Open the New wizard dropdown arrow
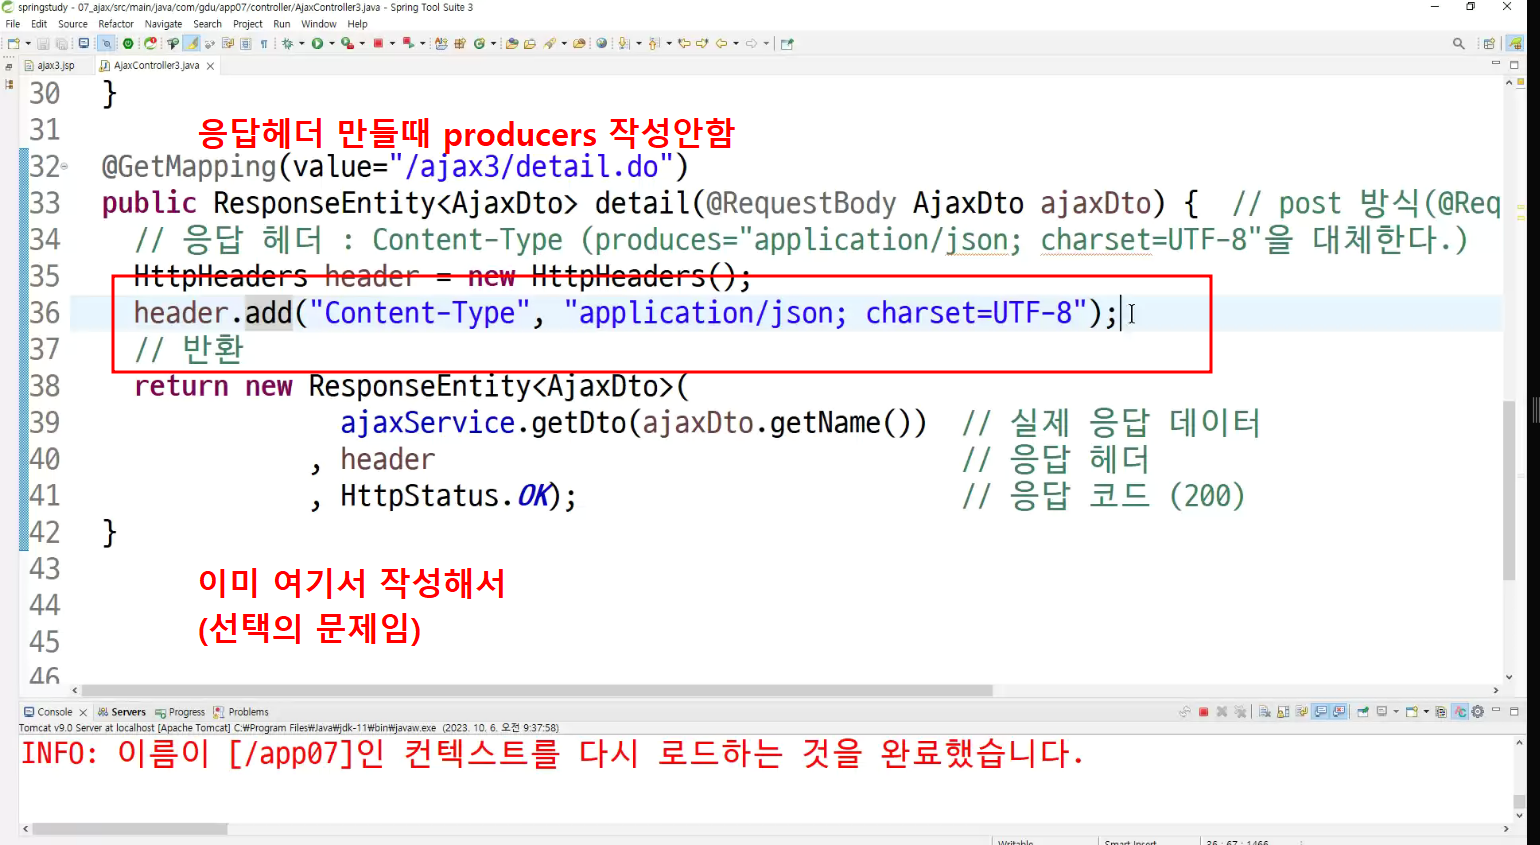Screen dimensions: 1540x845 (27, 44)
